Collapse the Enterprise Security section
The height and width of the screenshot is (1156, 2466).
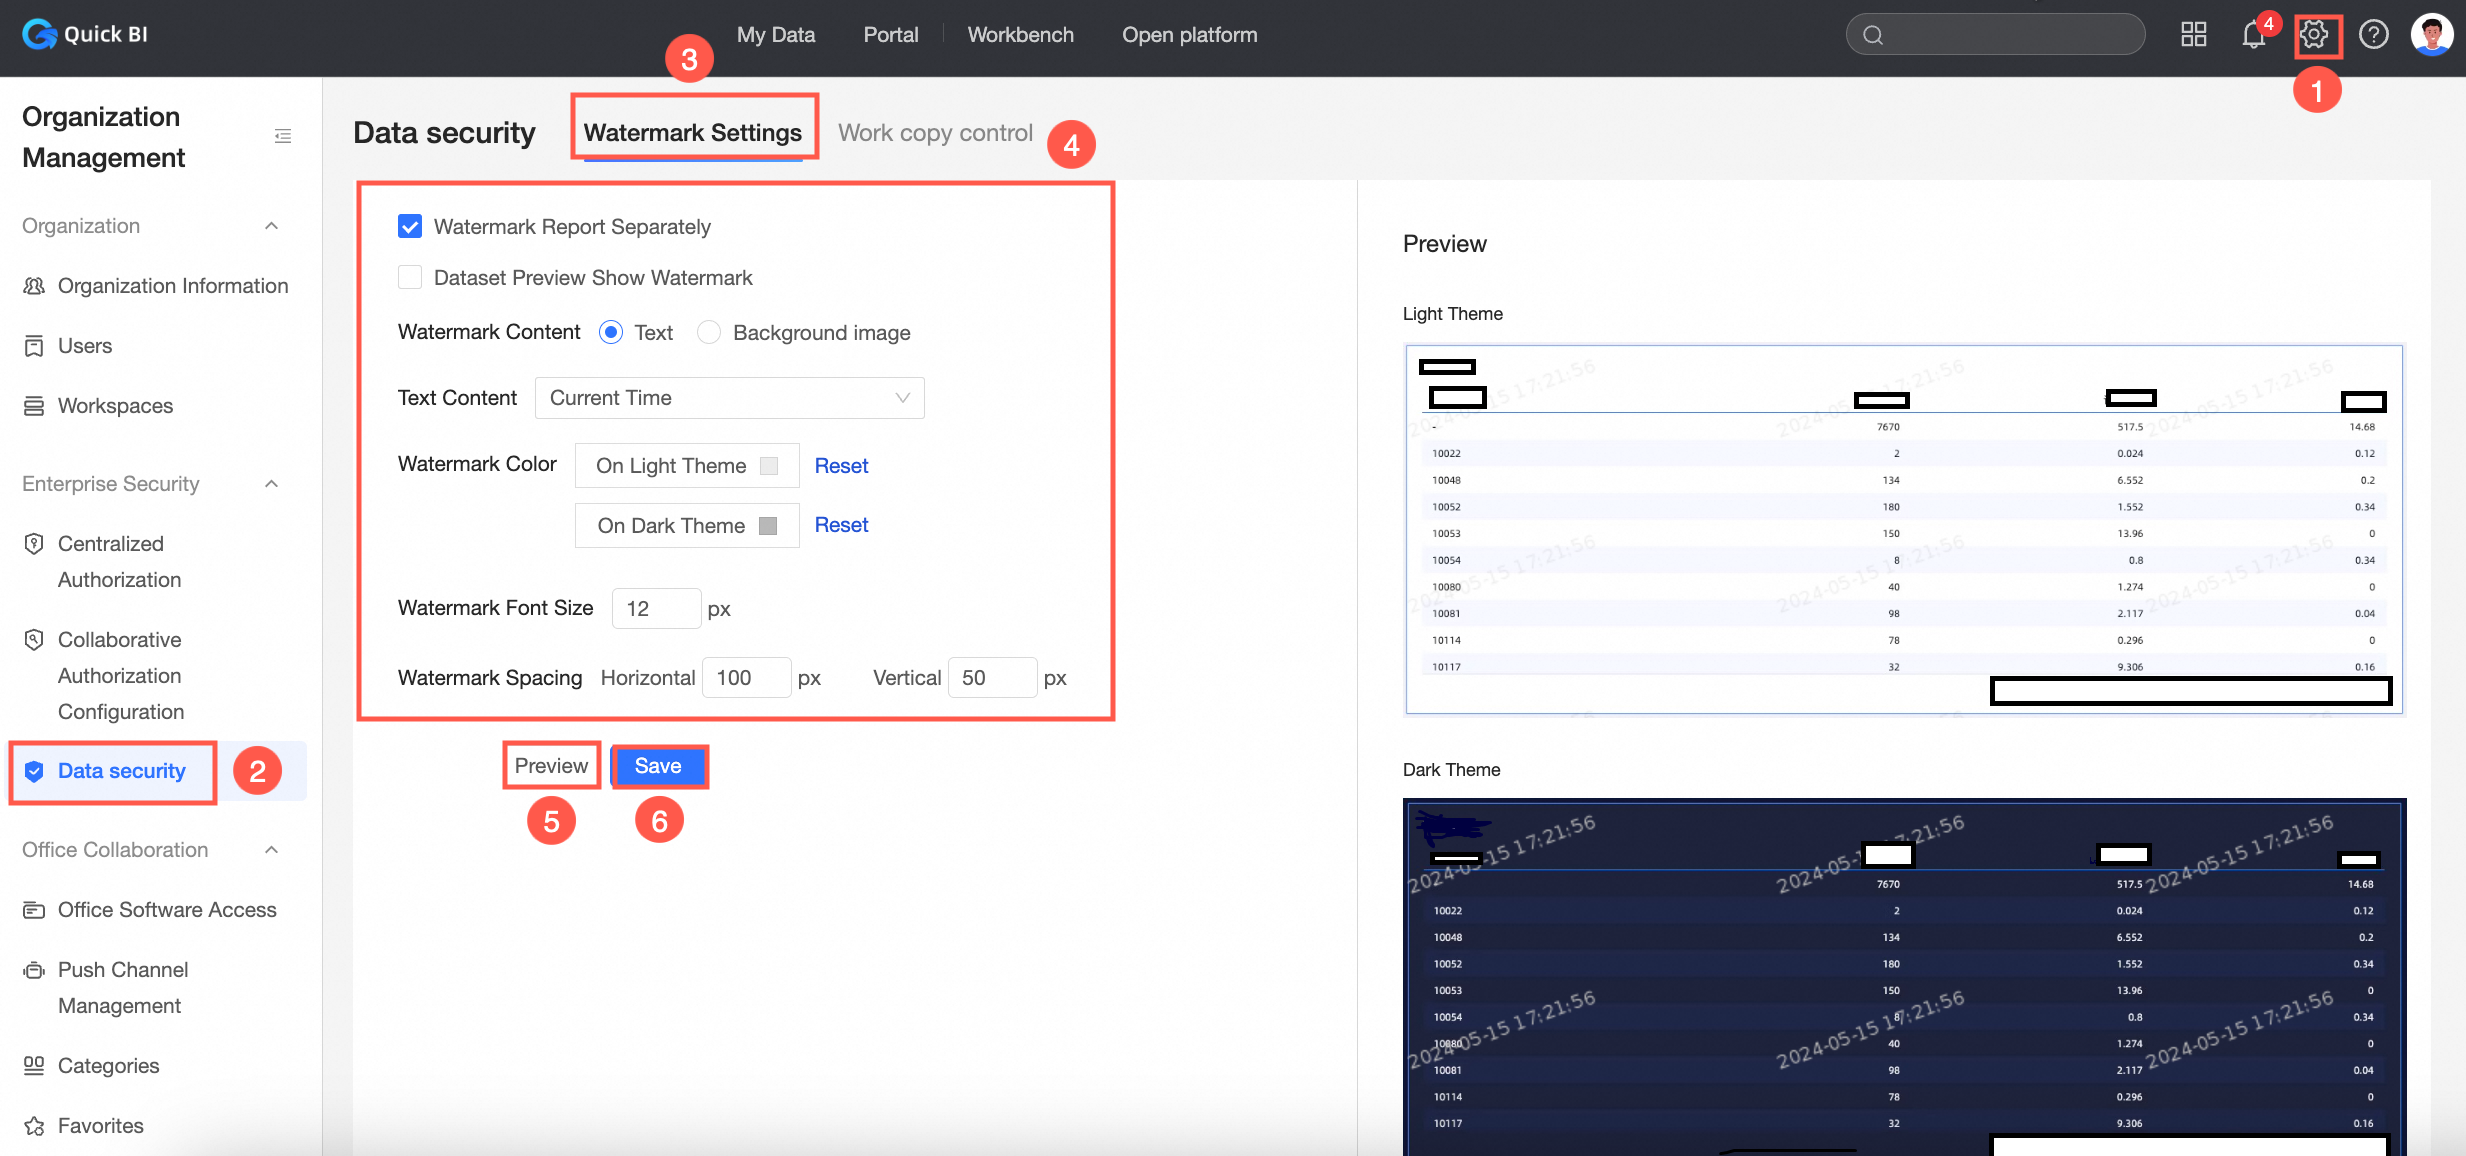271,484
